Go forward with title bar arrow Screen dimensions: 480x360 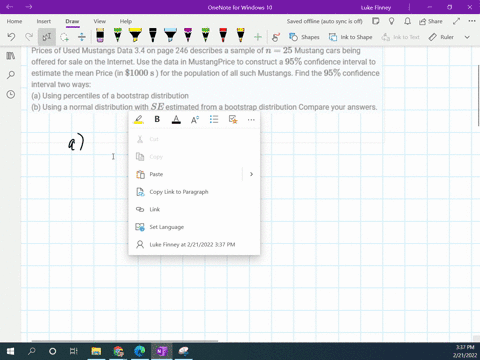[29, 7]
